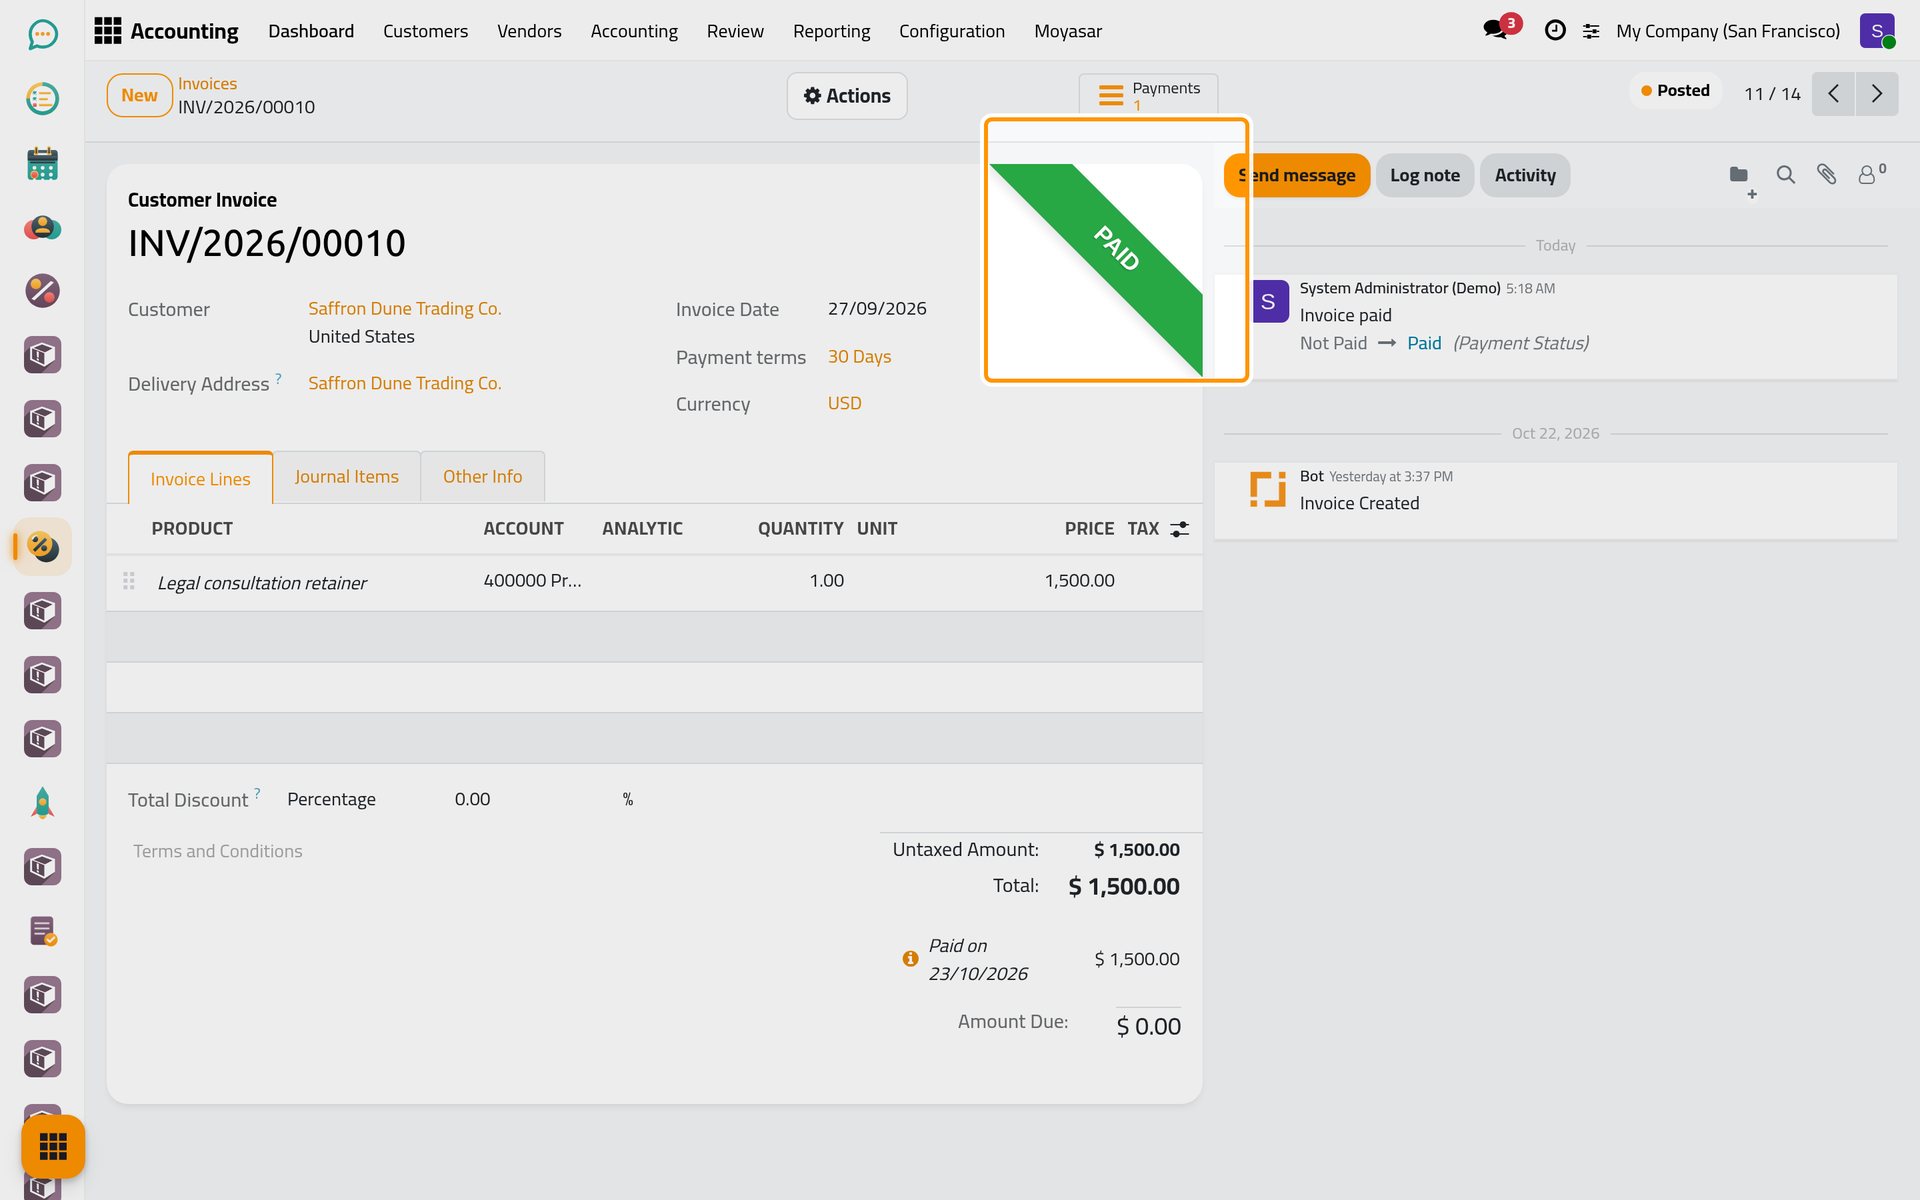
Task: Open the orange app launcher grid button
Action: (53, 1146)
